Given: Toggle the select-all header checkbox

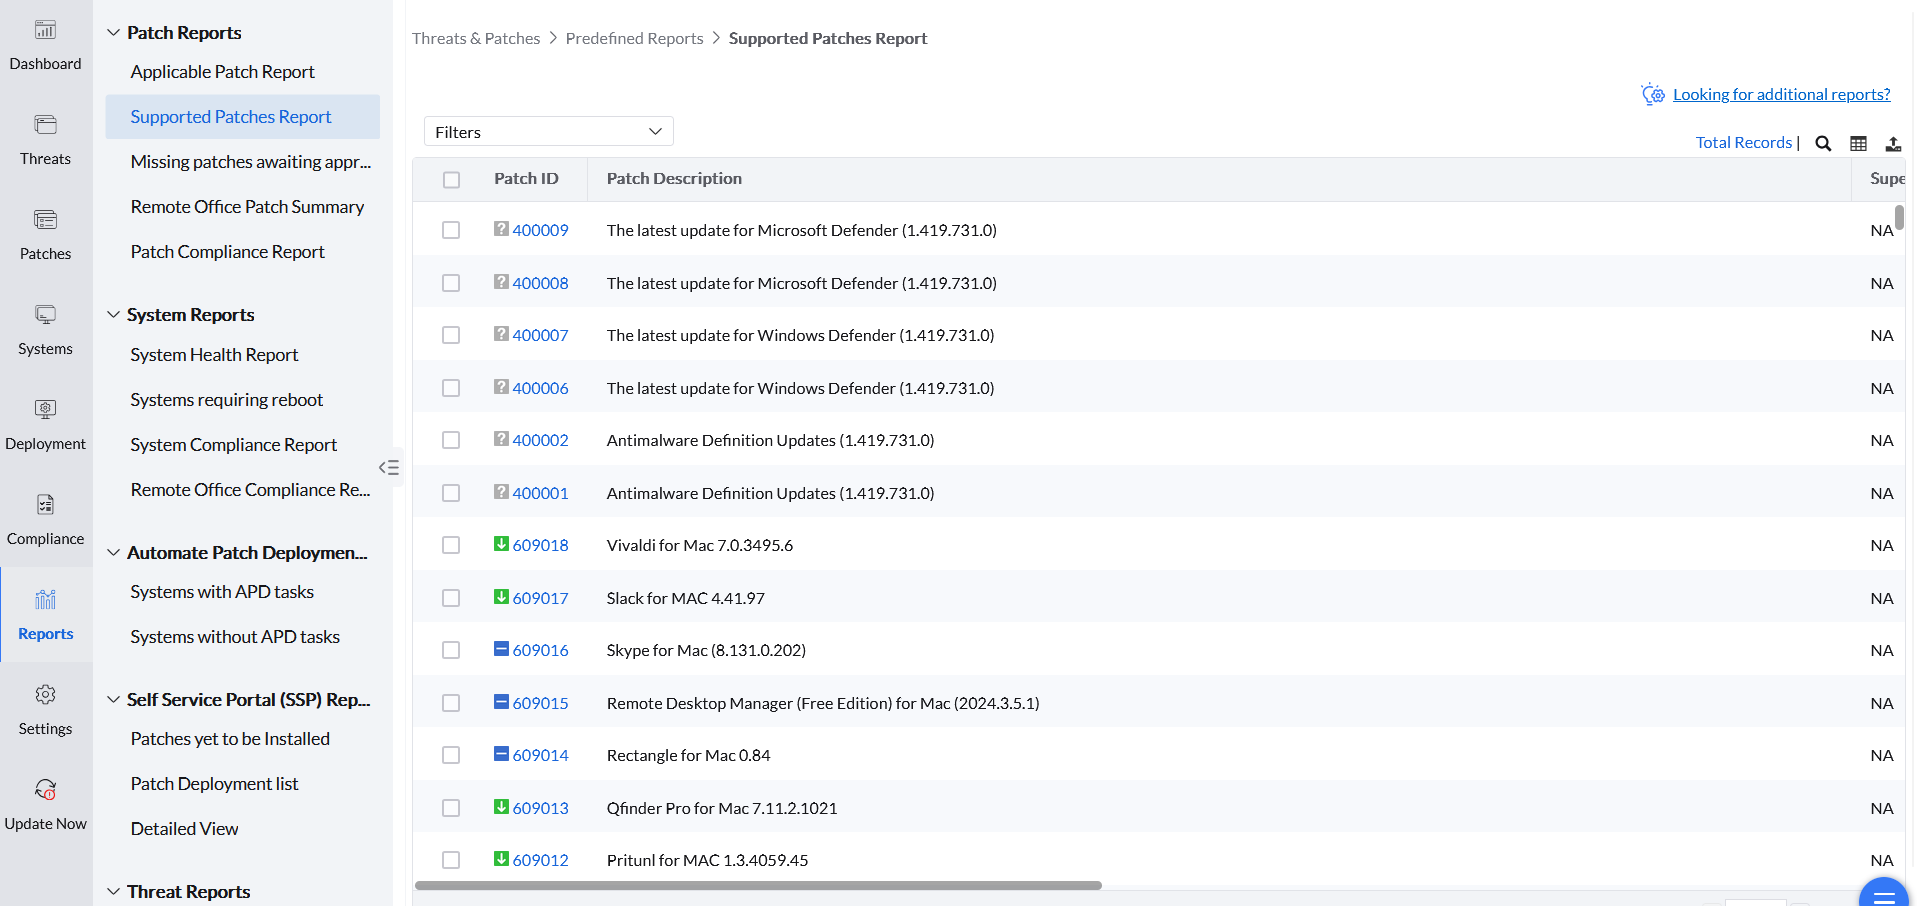Looking at the screenshot, I should point(451,180).
